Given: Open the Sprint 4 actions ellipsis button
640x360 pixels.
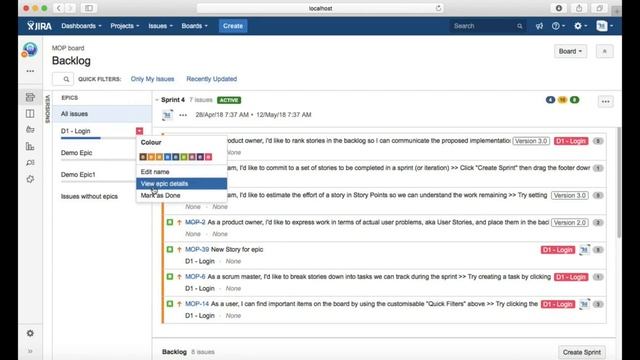Looking at the screenshot, I should click(x=605, y=101).
